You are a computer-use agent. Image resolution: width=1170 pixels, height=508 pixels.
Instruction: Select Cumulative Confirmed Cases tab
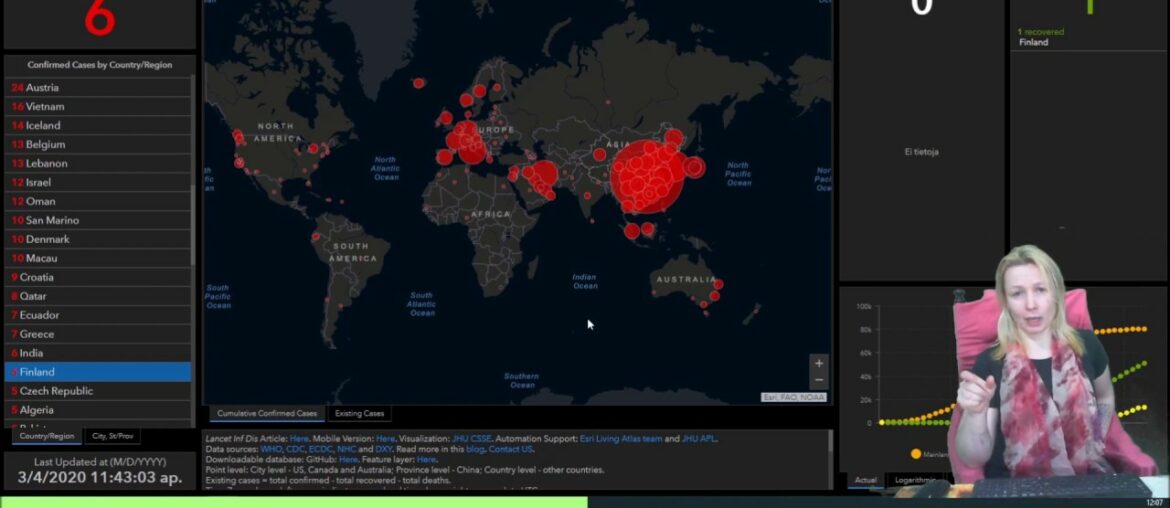click(x=267, y=413)
